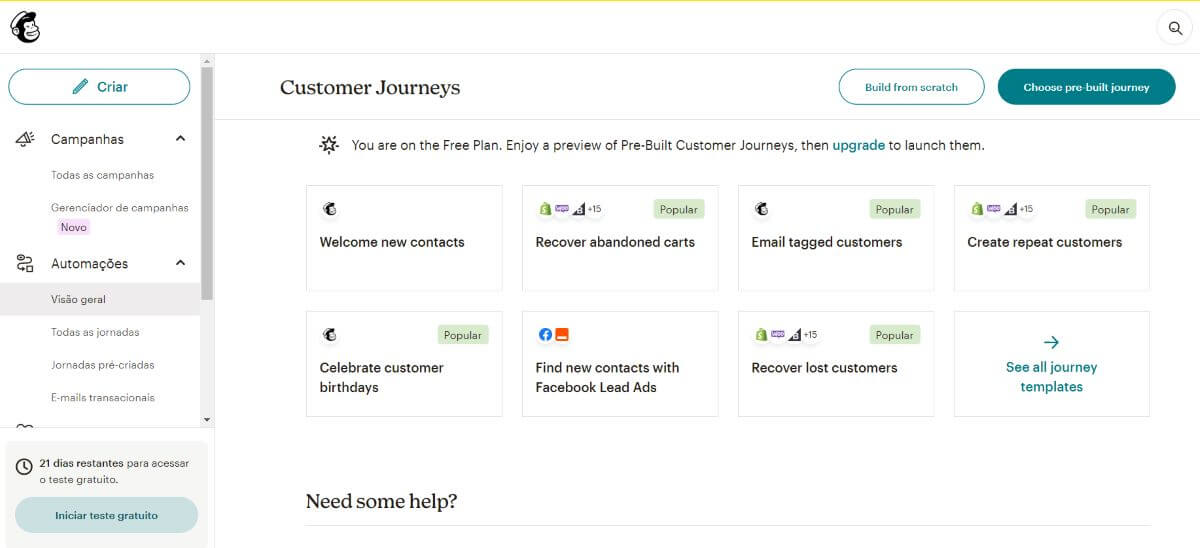The image size is (1200, 548).
Task: Click the sparkle icon next to the Free Plan notice
Action: (x=329, y=145)
